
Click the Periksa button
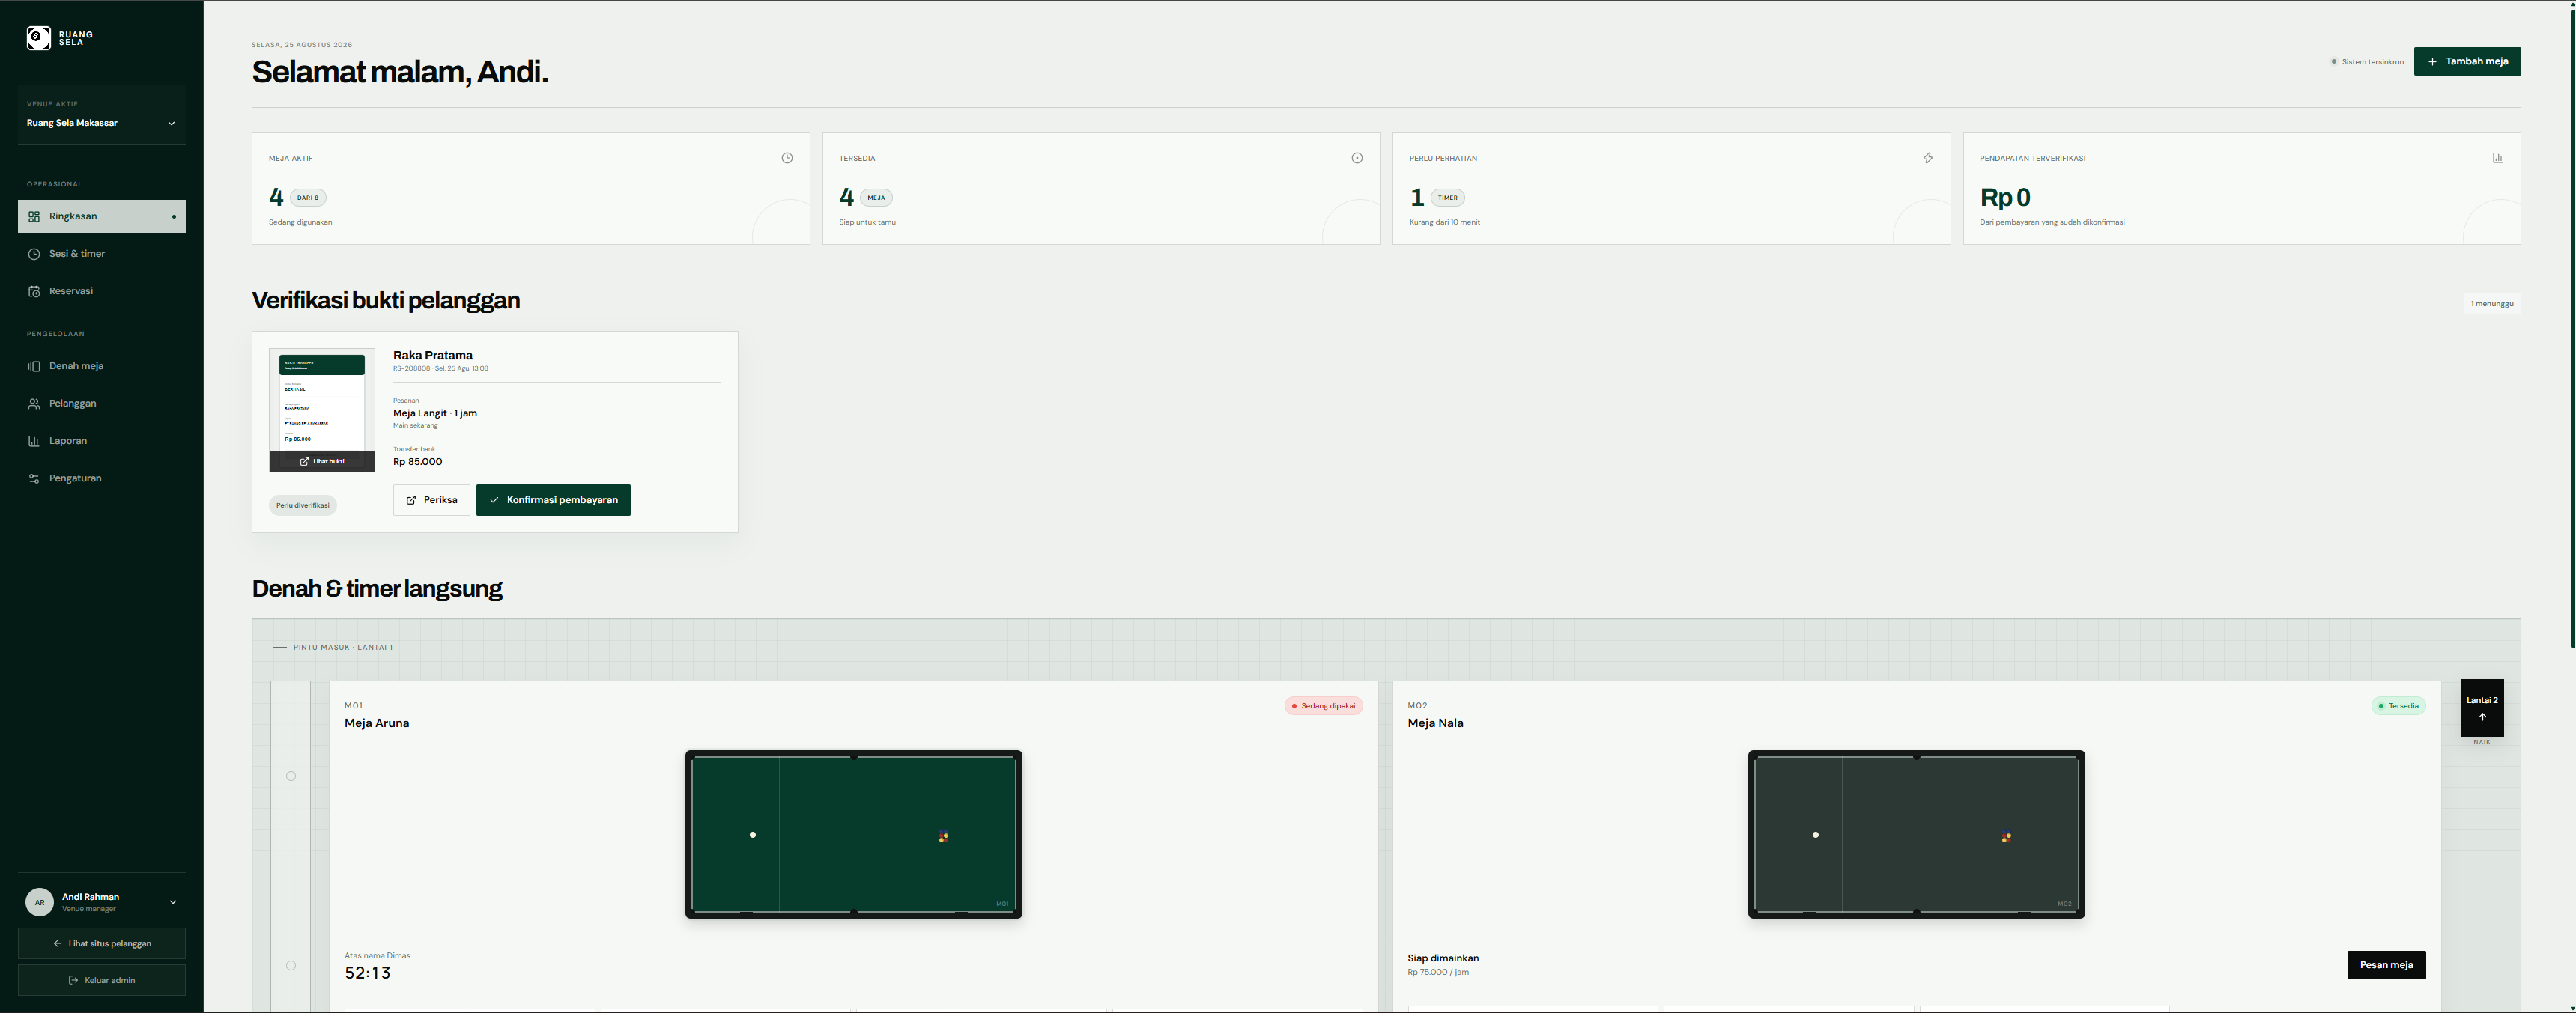point(431,500)
